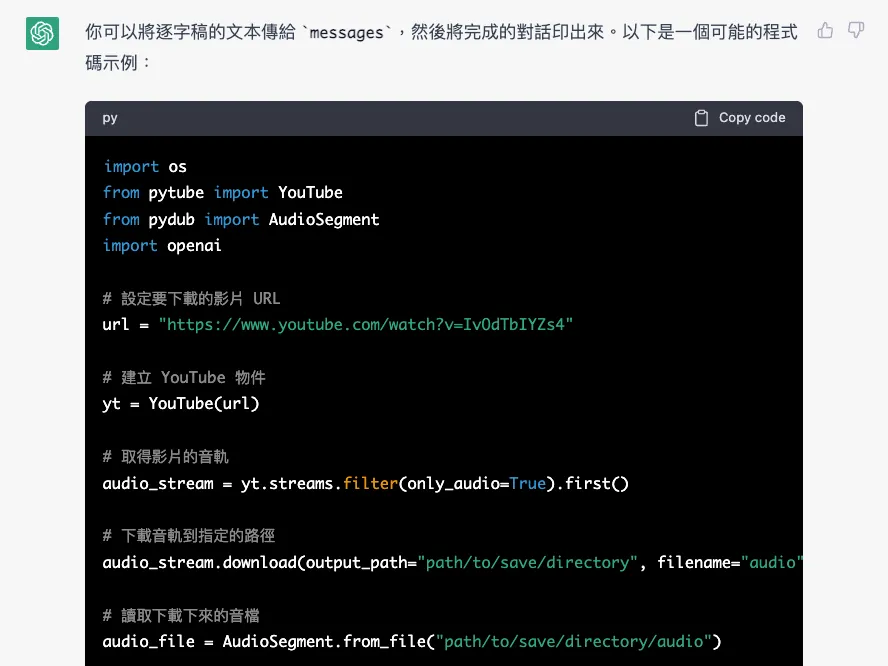Screen dimensions: 888x666
Task: Click the line 'import openai'
Action: tap(162, 246)
